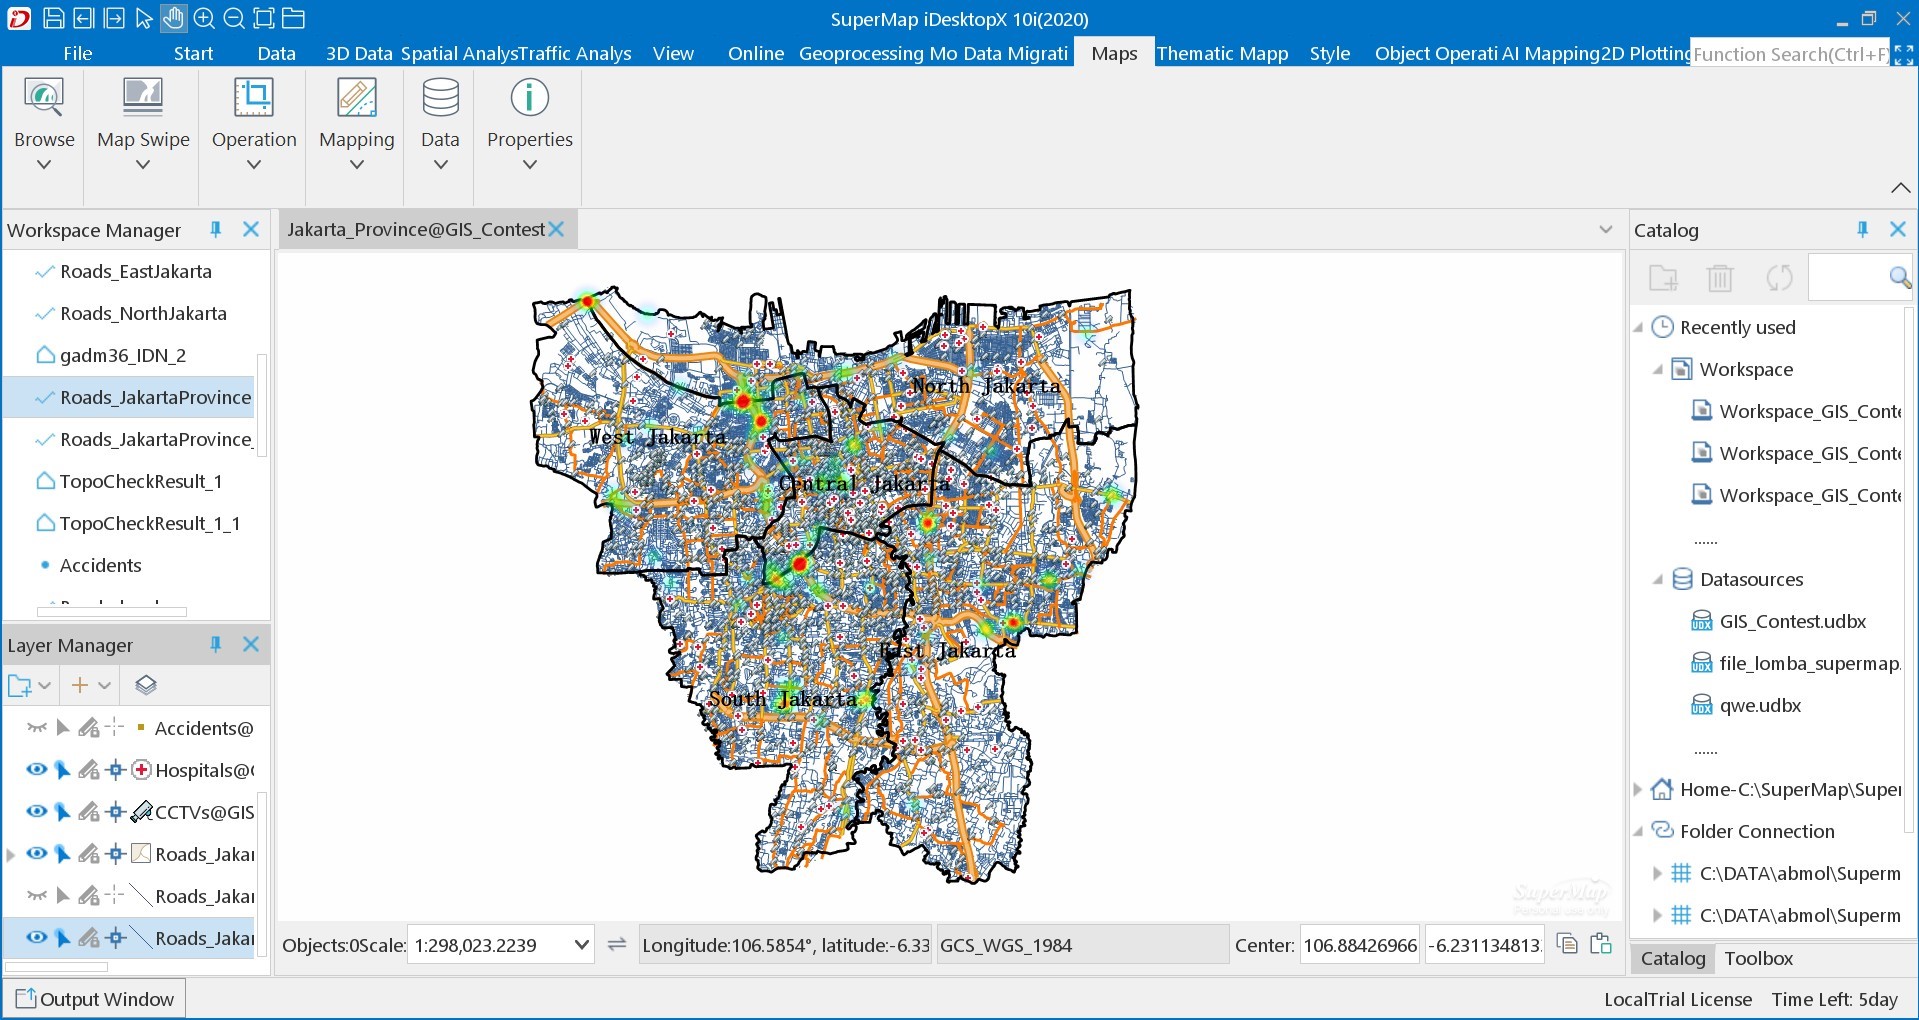1919x1020 pixels.
Task: Click the Center longitude value field
Action: click(x=1360, y=945)
